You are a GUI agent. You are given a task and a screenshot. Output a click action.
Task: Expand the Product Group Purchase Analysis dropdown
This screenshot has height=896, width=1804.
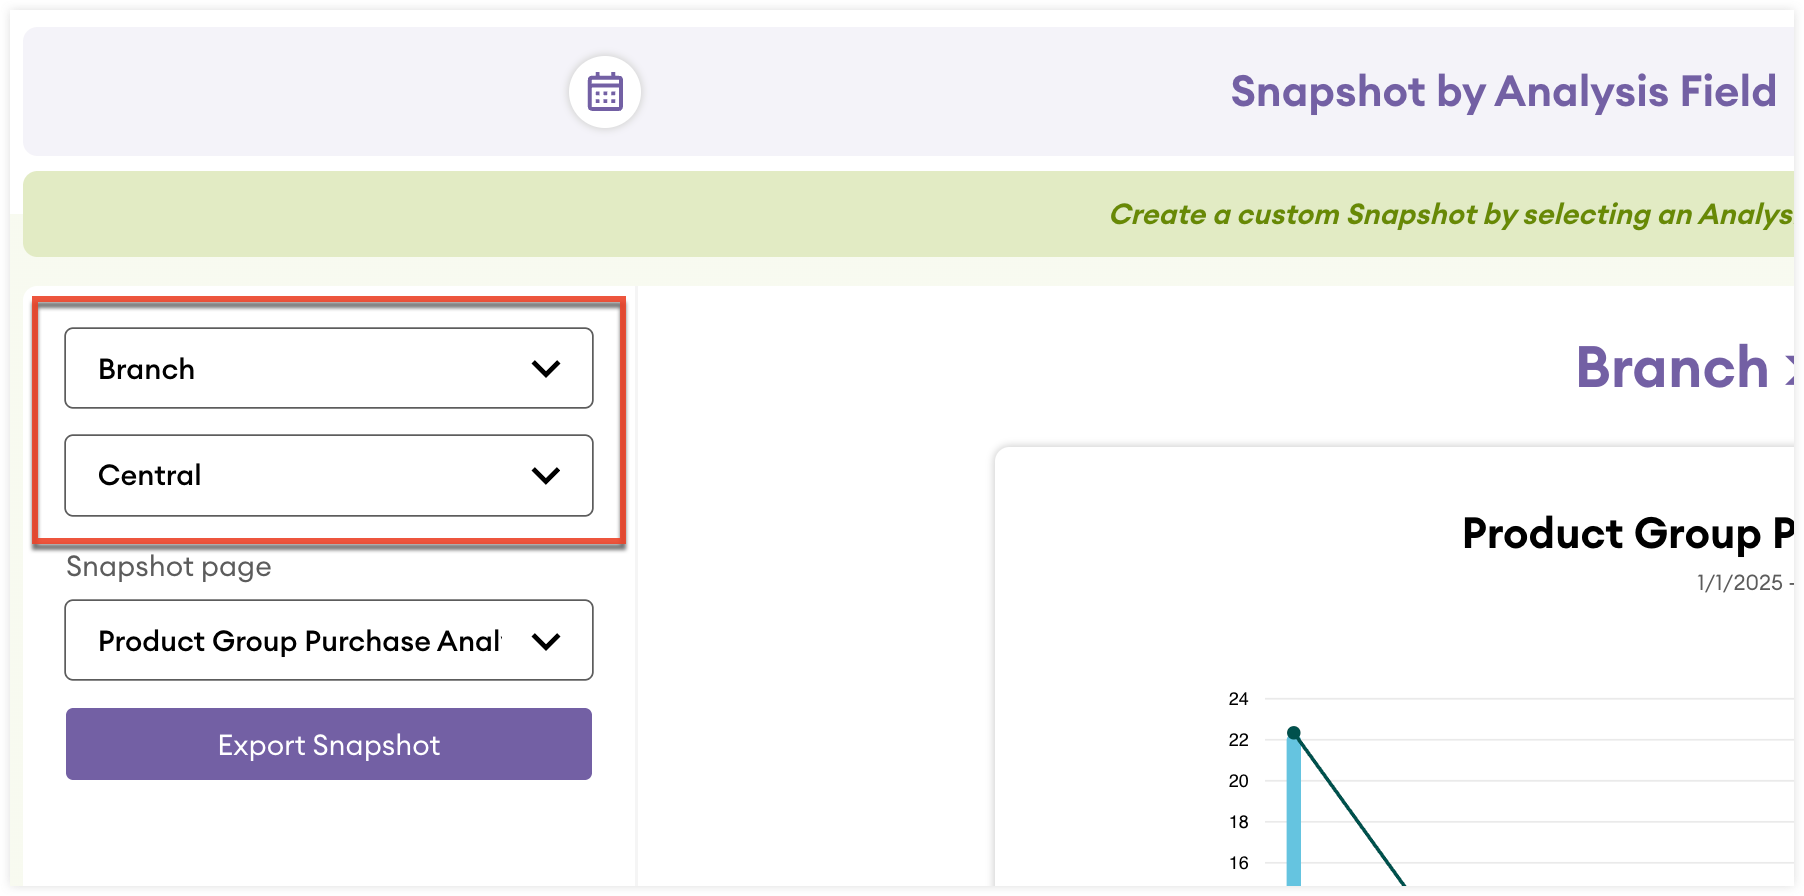[x=300, y=640]
